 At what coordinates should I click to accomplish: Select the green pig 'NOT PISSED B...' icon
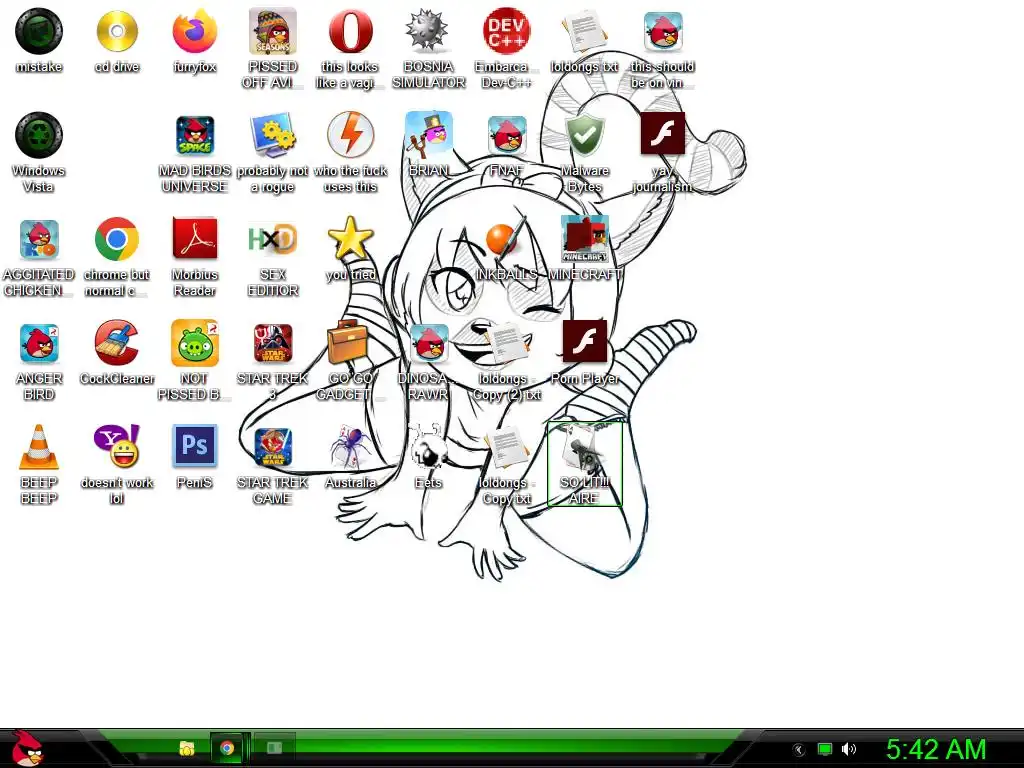(195, 343)
